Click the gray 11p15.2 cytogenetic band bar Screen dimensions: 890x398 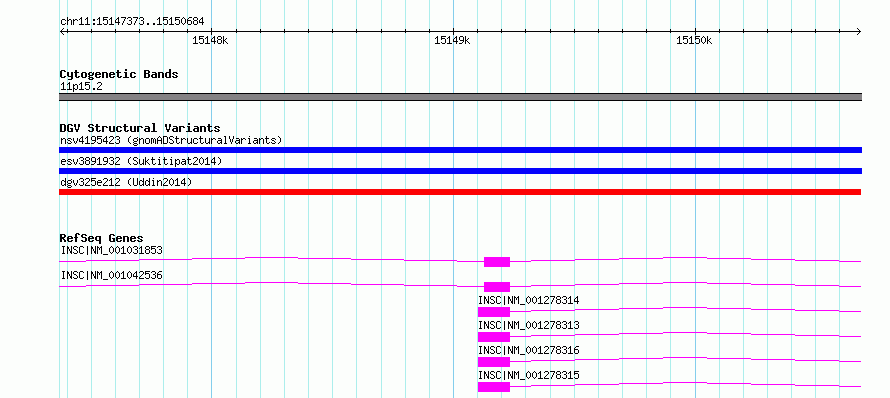click(x=460, y=97)
